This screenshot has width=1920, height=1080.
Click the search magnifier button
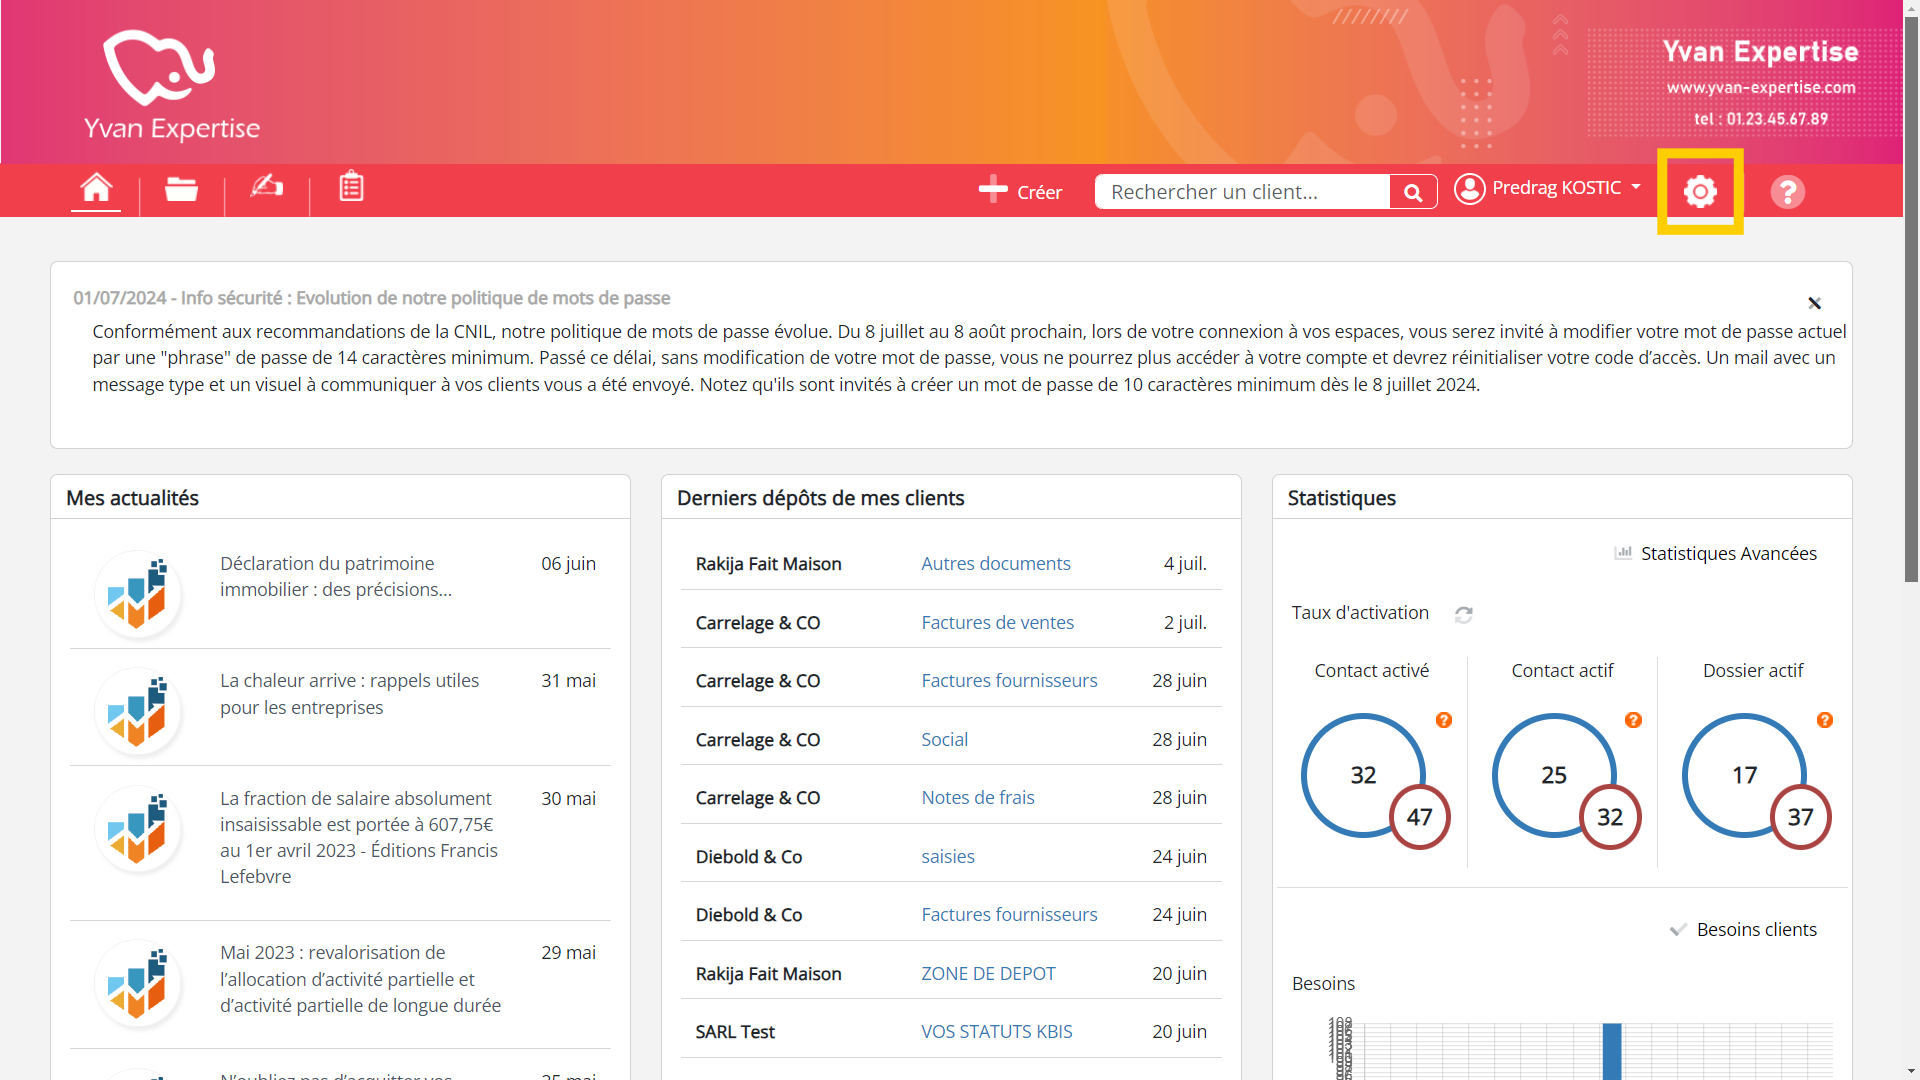click(1413, 192)
